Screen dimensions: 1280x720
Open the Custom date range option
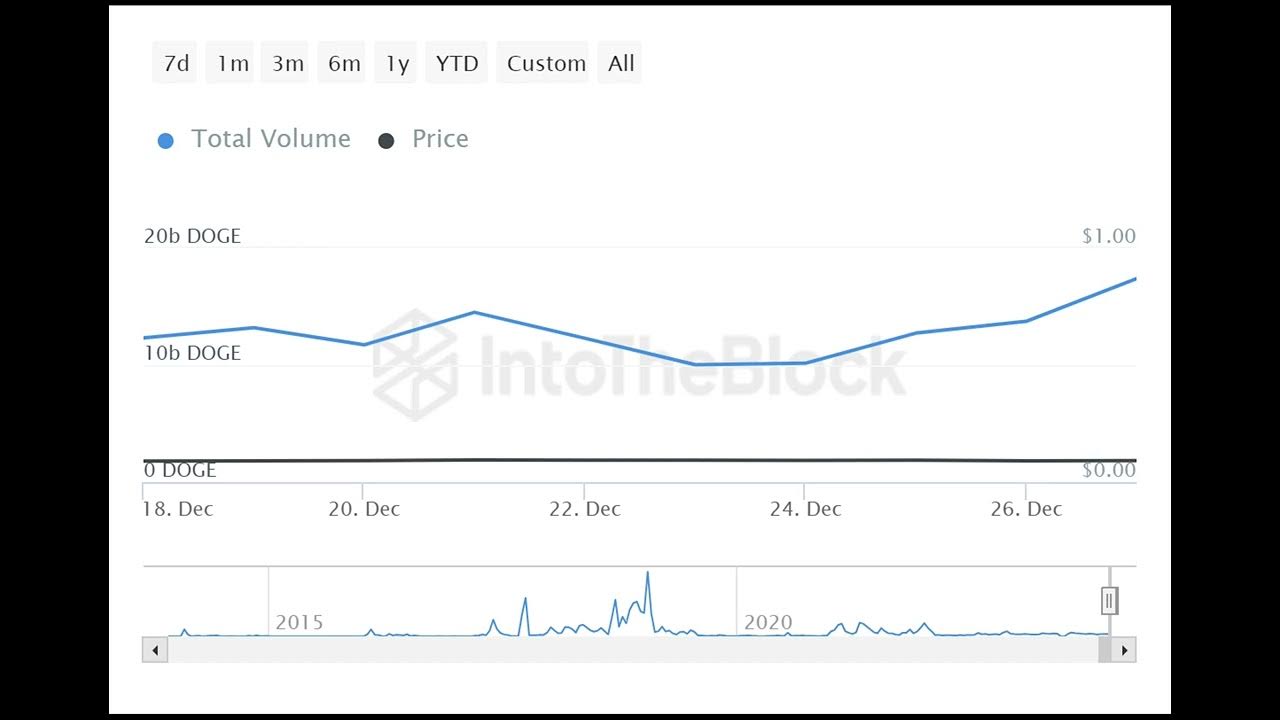546,63
